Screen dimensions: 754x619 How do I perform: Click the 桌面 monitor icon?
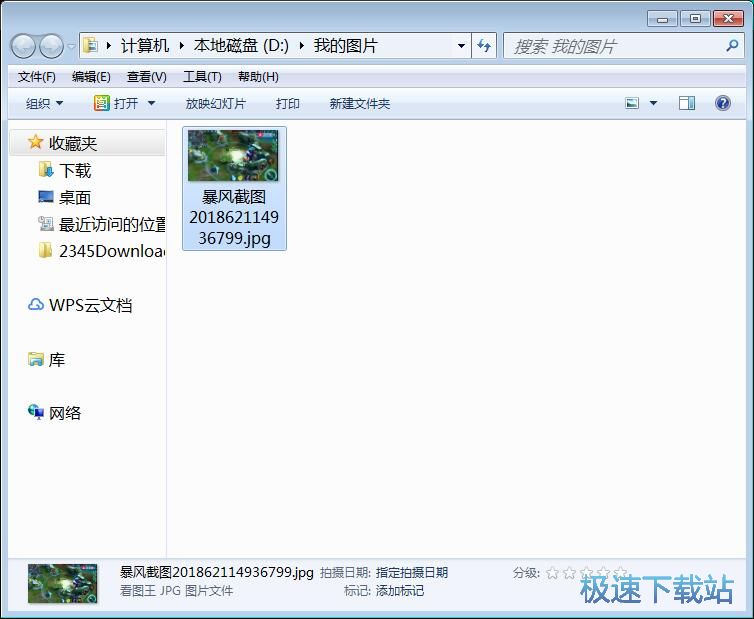(46, 196)
